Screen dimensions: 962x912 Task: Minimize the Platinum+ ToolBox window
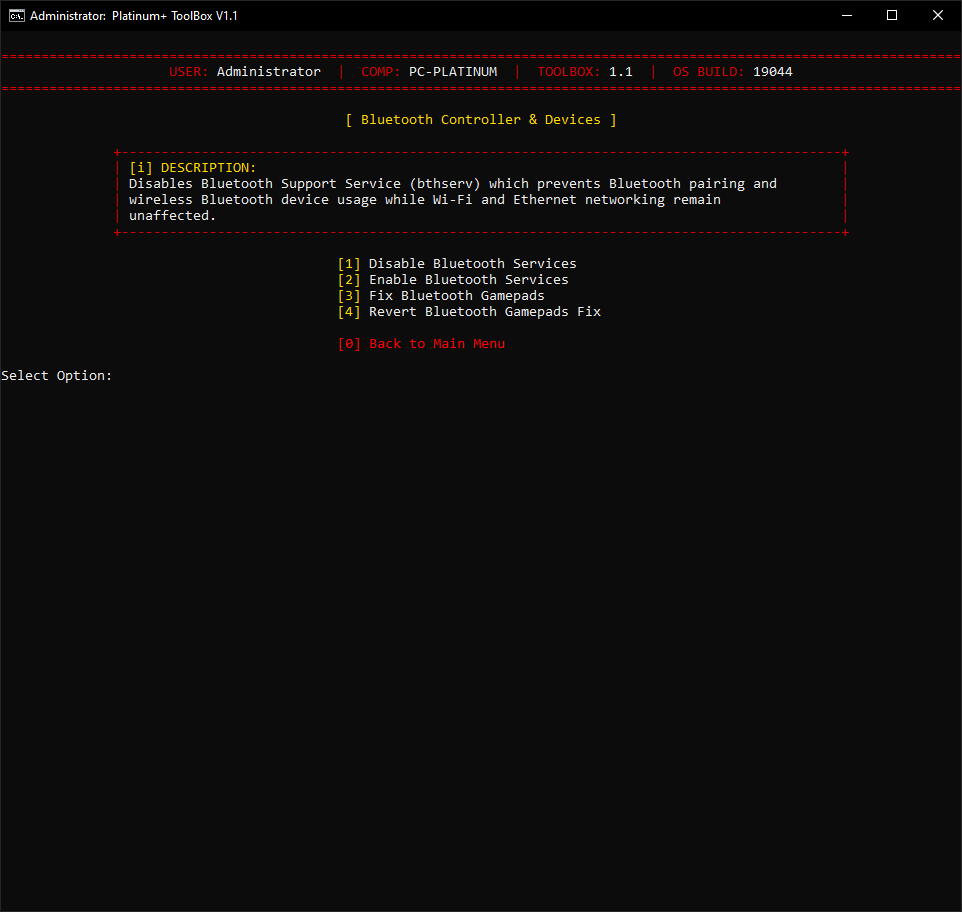click(847, 15)
